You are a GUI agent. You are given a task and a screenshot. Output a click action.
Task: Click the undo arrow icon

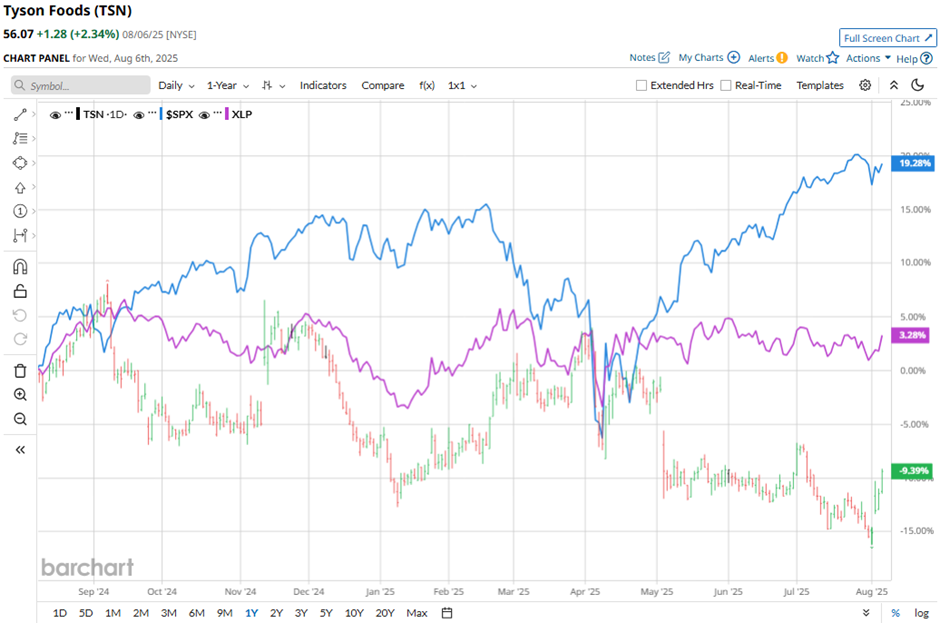click(x=20, y=315)
